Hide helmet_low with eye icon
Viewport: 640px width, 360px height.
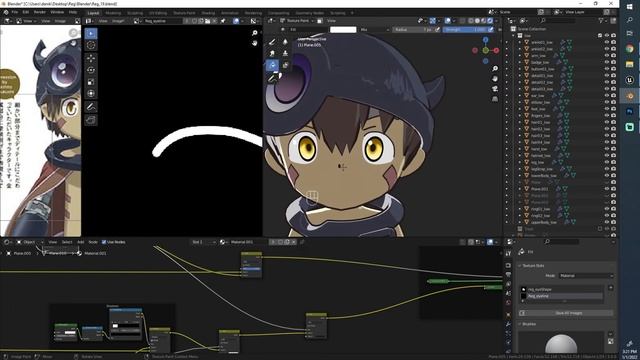[607, 156]
